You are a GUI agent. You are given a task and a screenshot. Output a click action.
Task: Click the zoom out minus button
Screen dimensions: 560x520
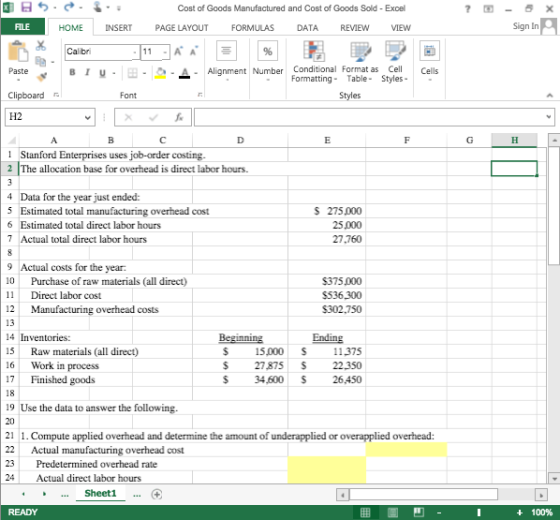[x=439, y=512]
